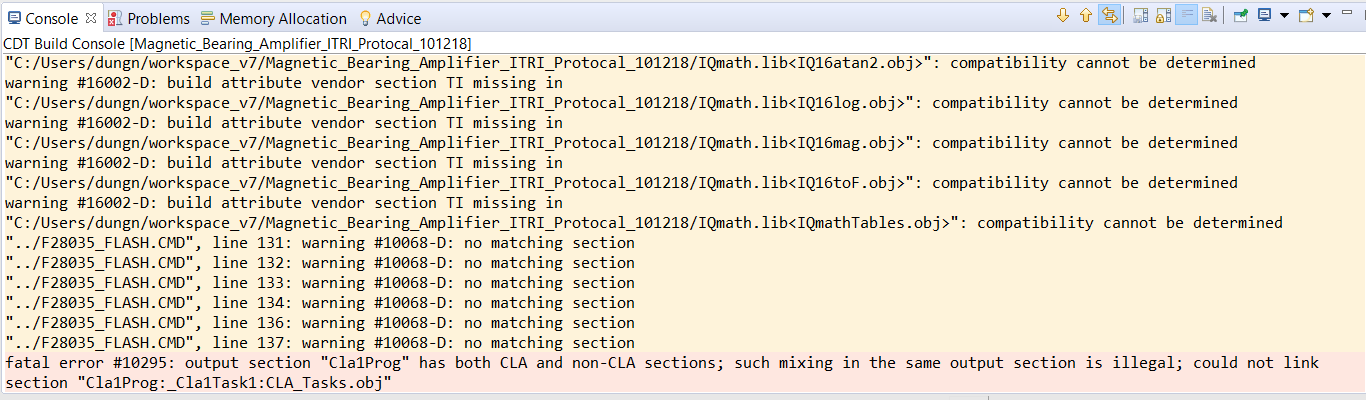Click the F28035_FLASH.CMD line 131 warning
The height and width of the screenshot is (400, 1366).
[x=320, y=243]
